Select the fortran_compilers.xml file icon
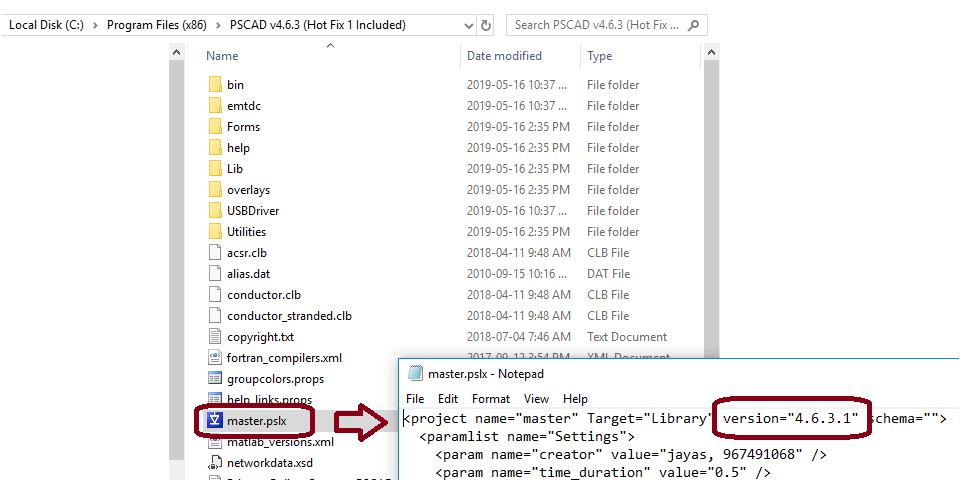The image size is (976, 484). pyautogui.click(x=215, y=358)
